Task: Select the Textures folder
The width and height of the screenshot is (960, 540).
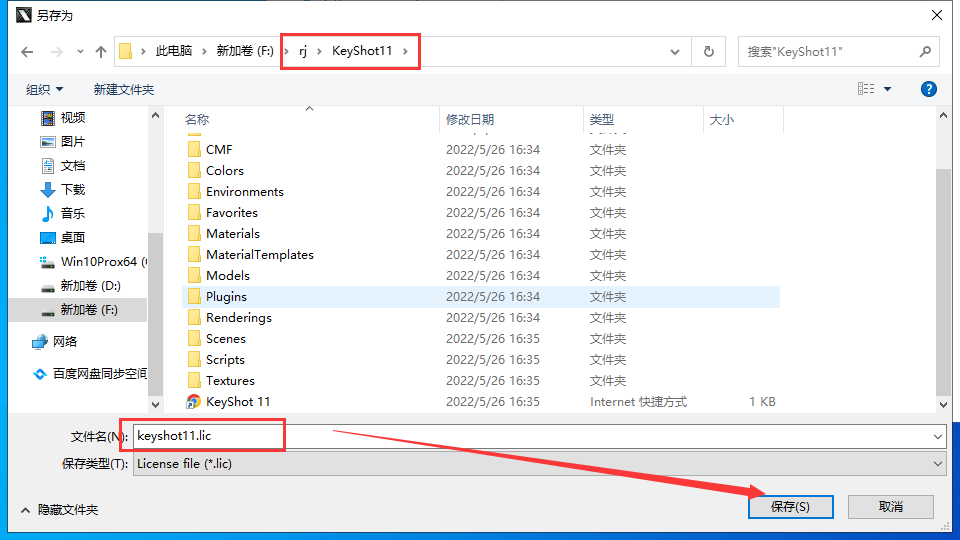Action: click(230, 381)
